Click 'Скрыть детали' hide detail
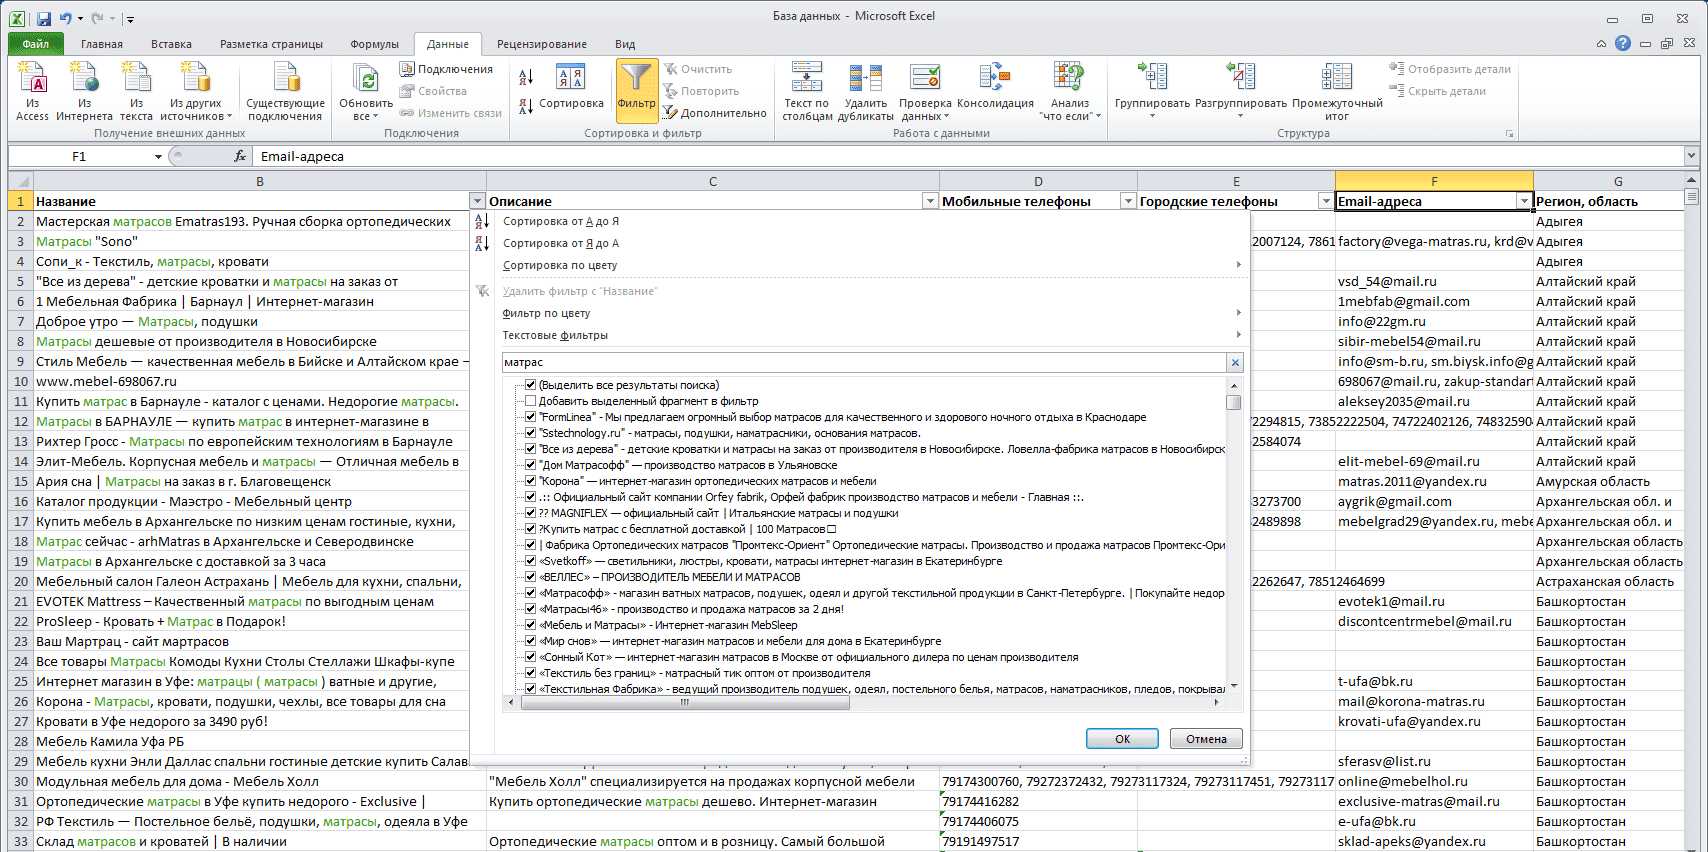The image size is (1708, 852). (x=1437, y=91)
